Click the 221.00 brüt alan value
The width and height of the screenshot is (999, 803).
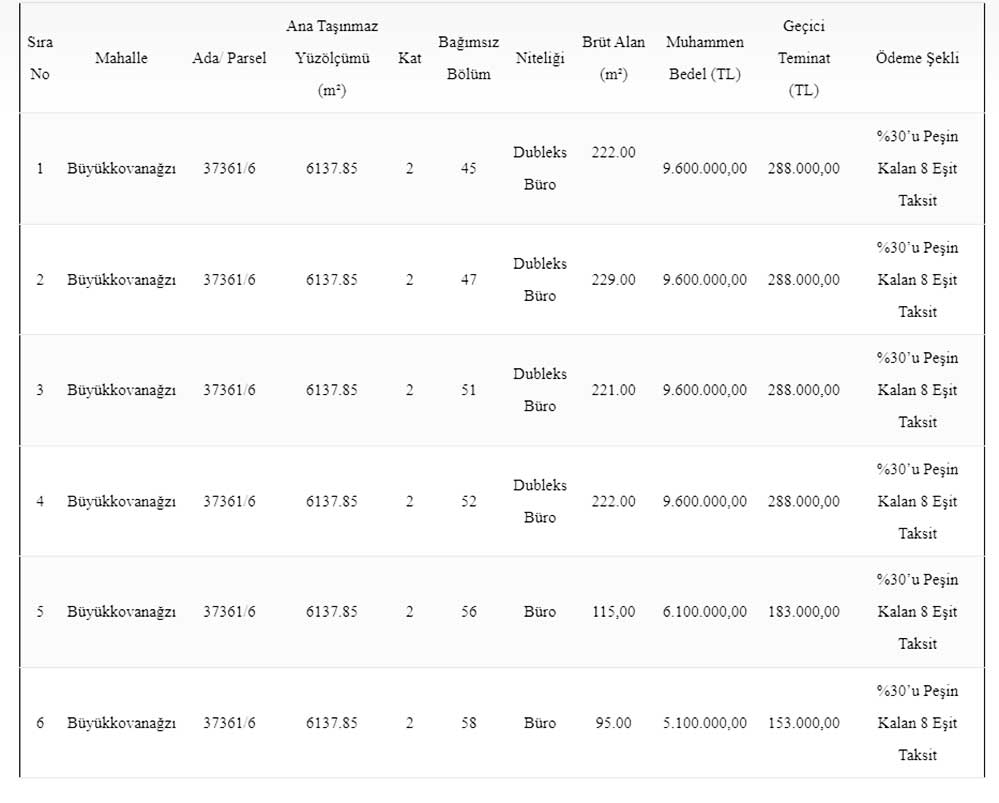(x=613, y=390)
